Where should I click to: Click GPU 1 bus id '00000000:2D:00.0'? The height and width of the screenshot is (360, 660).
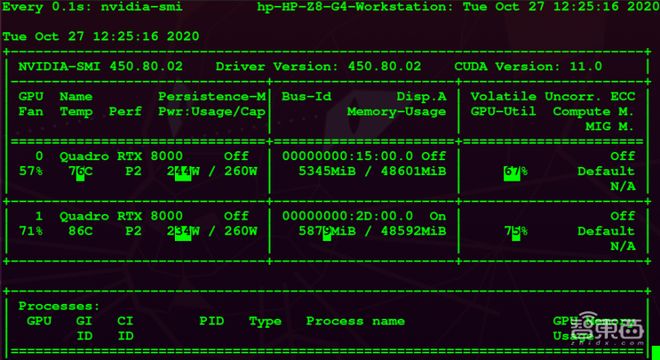347,216
